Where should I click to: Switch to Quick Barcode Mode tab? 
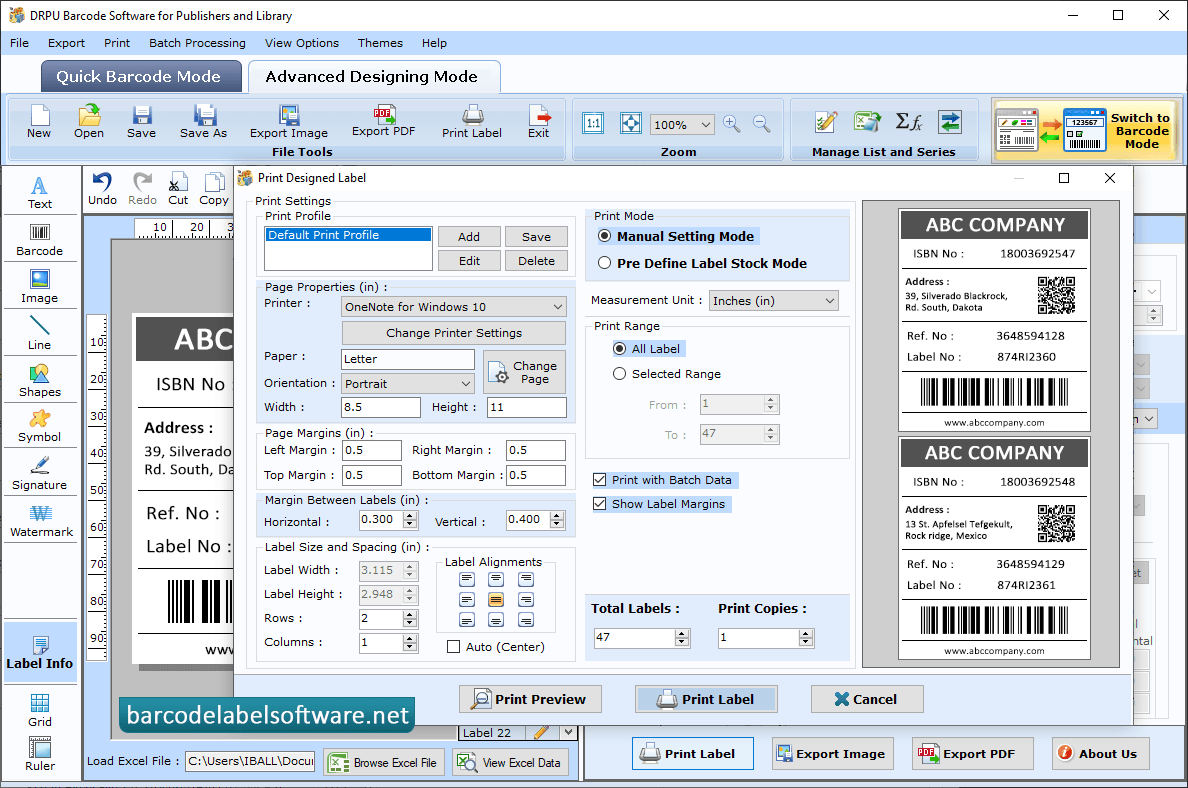[x=141, y=77]
